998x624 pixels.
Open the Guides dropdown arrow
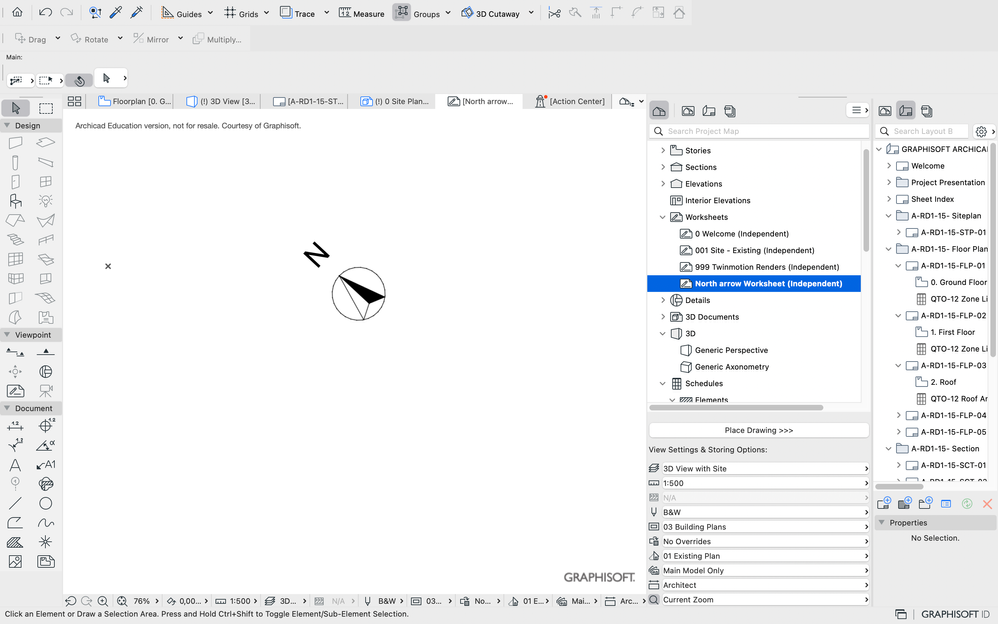coord(210,13)
